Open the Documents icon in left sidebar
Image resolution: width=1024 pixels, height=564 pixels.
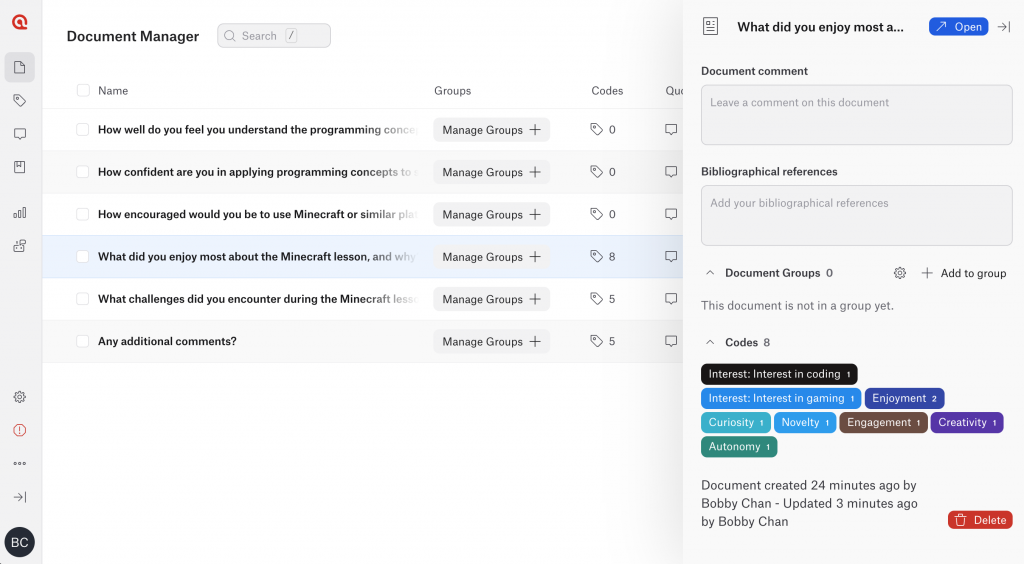20,67
